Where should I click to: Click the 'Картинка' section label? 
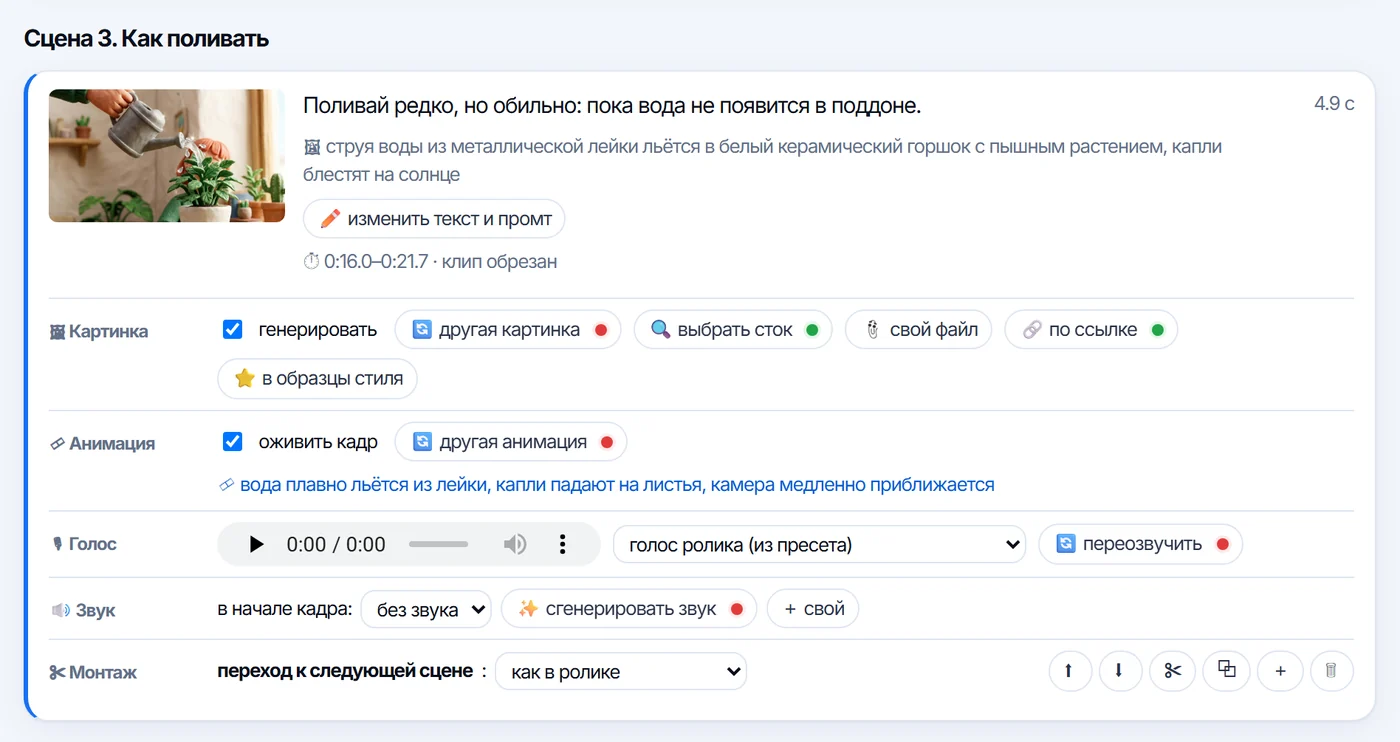99,332
